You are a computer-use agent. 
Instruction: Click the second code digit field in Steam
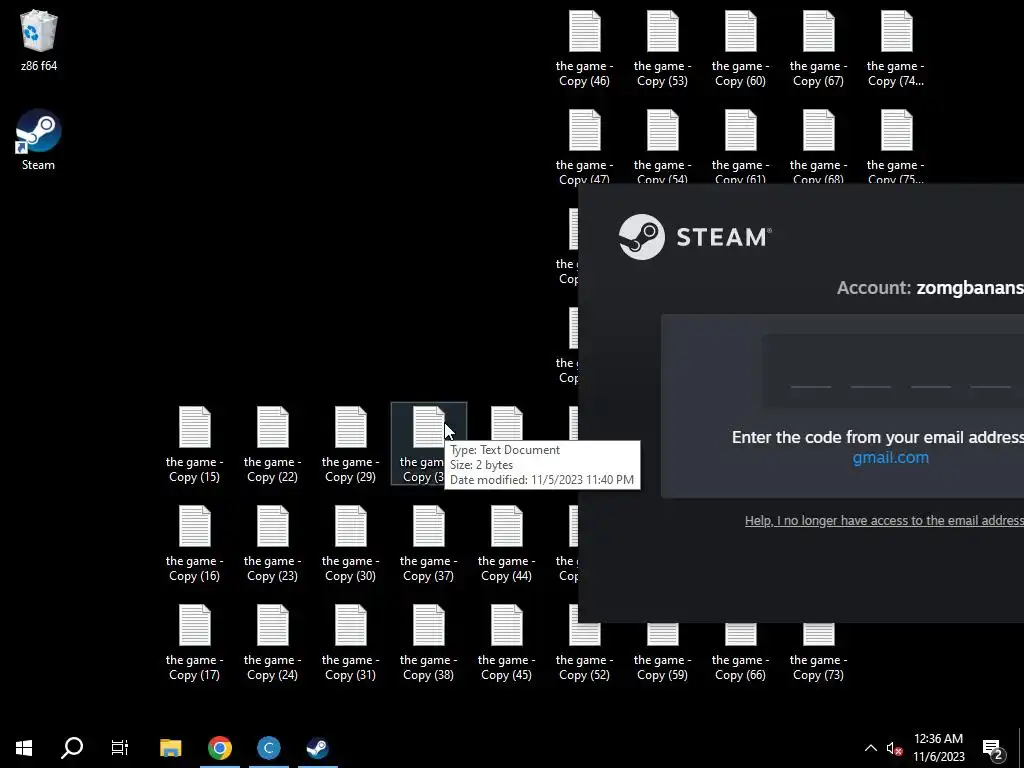(x=871, y=371)
